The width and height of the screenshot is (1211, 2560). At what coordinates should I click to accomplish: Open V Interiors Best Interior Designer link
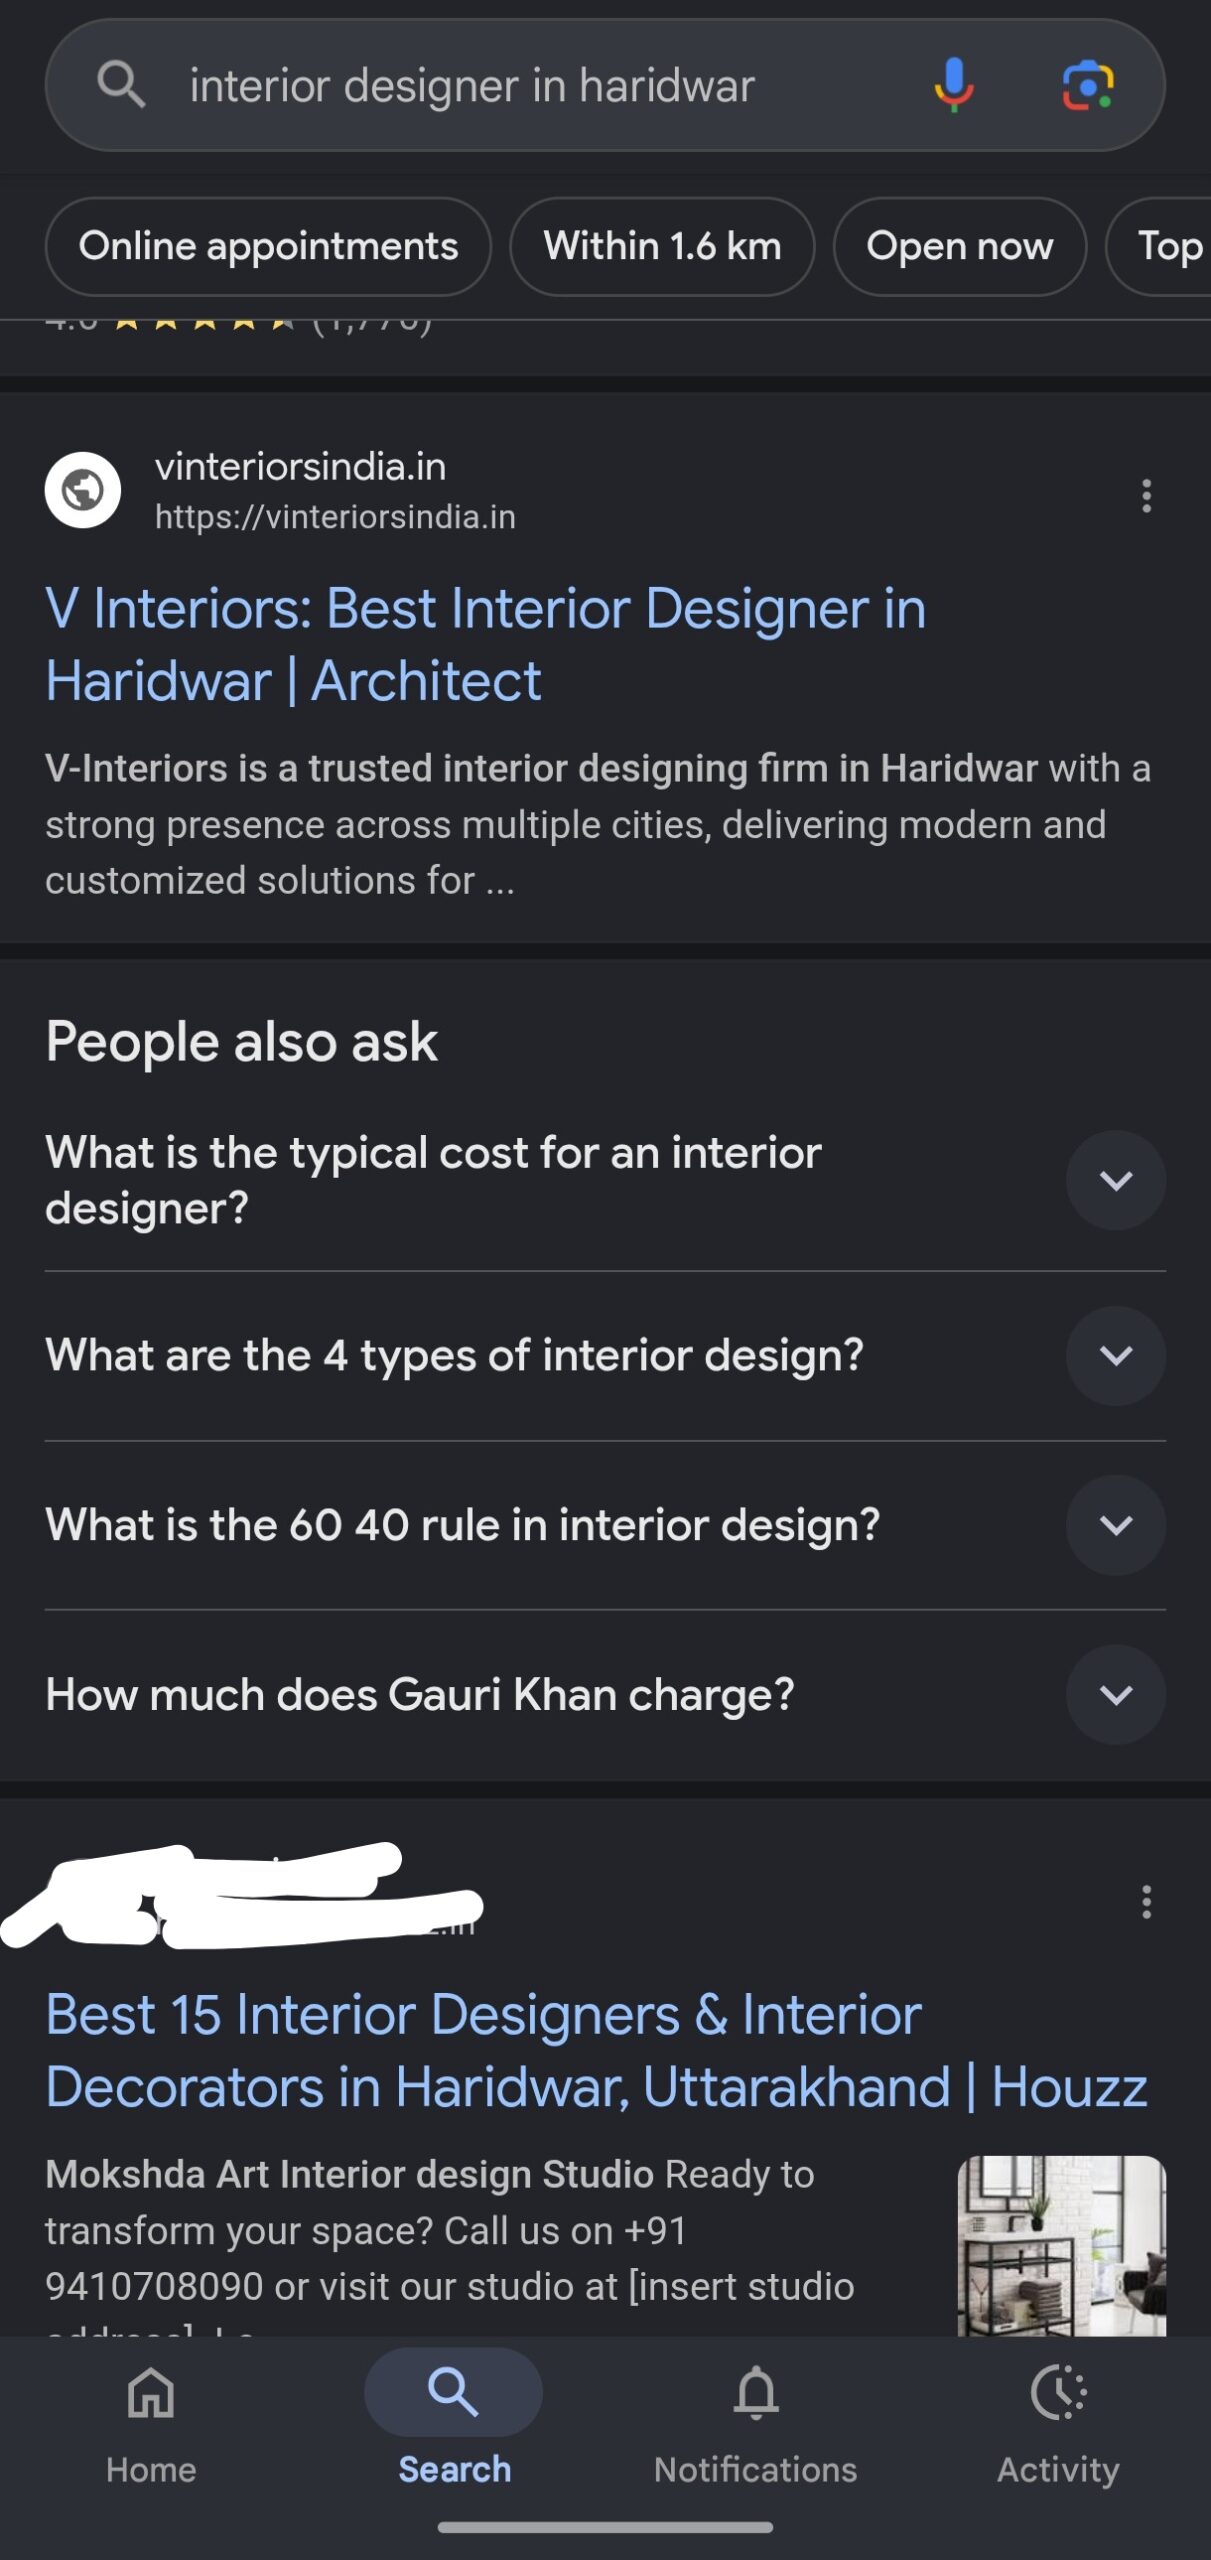tap(486, 645)
